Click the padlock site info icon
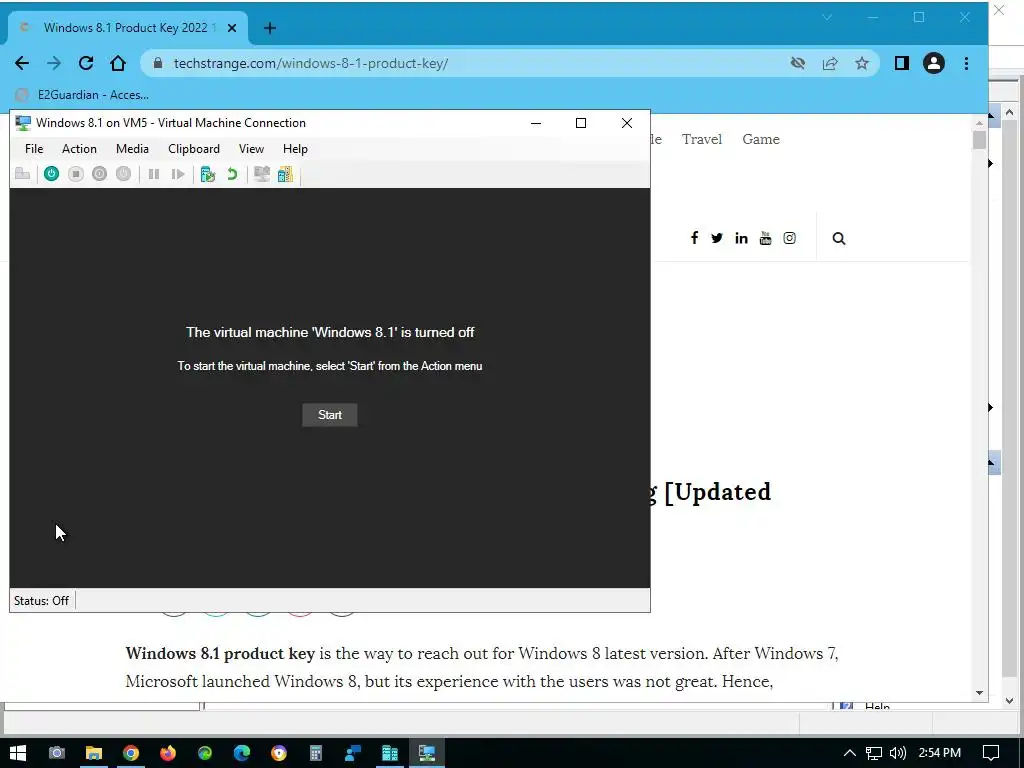This screenshot has width=1024, height=768. click(157, 63)
